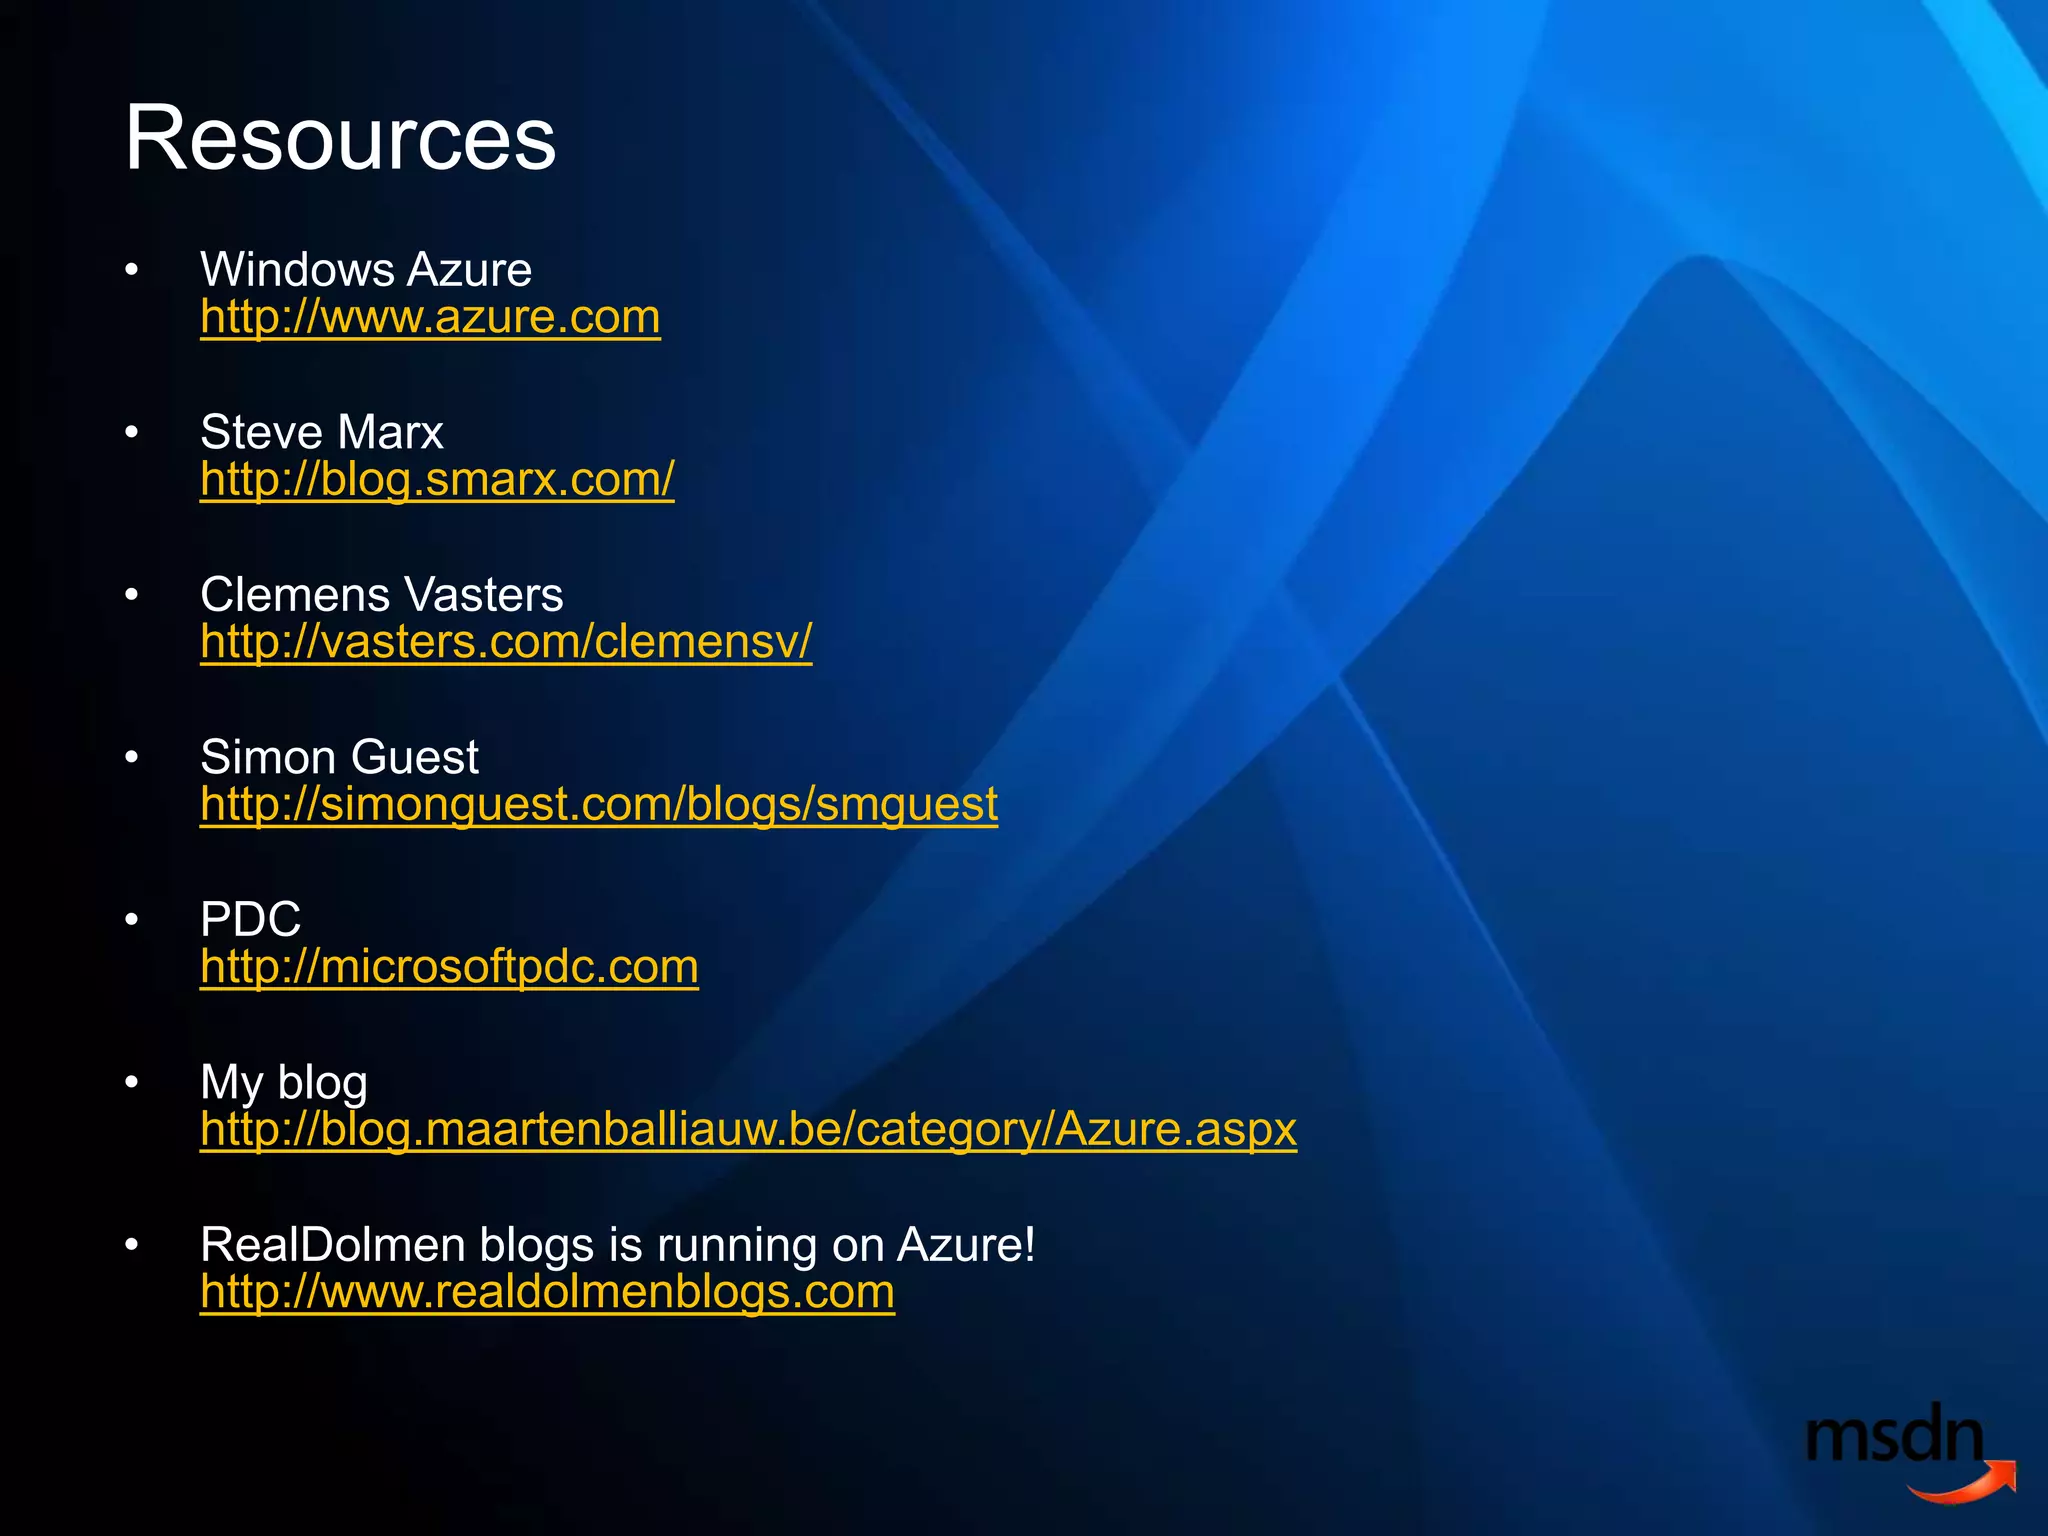Screen dimensions: 2048x1536
Task: Click the 'Windows Azure' bullet text
Action: click(x=366, y=270)
